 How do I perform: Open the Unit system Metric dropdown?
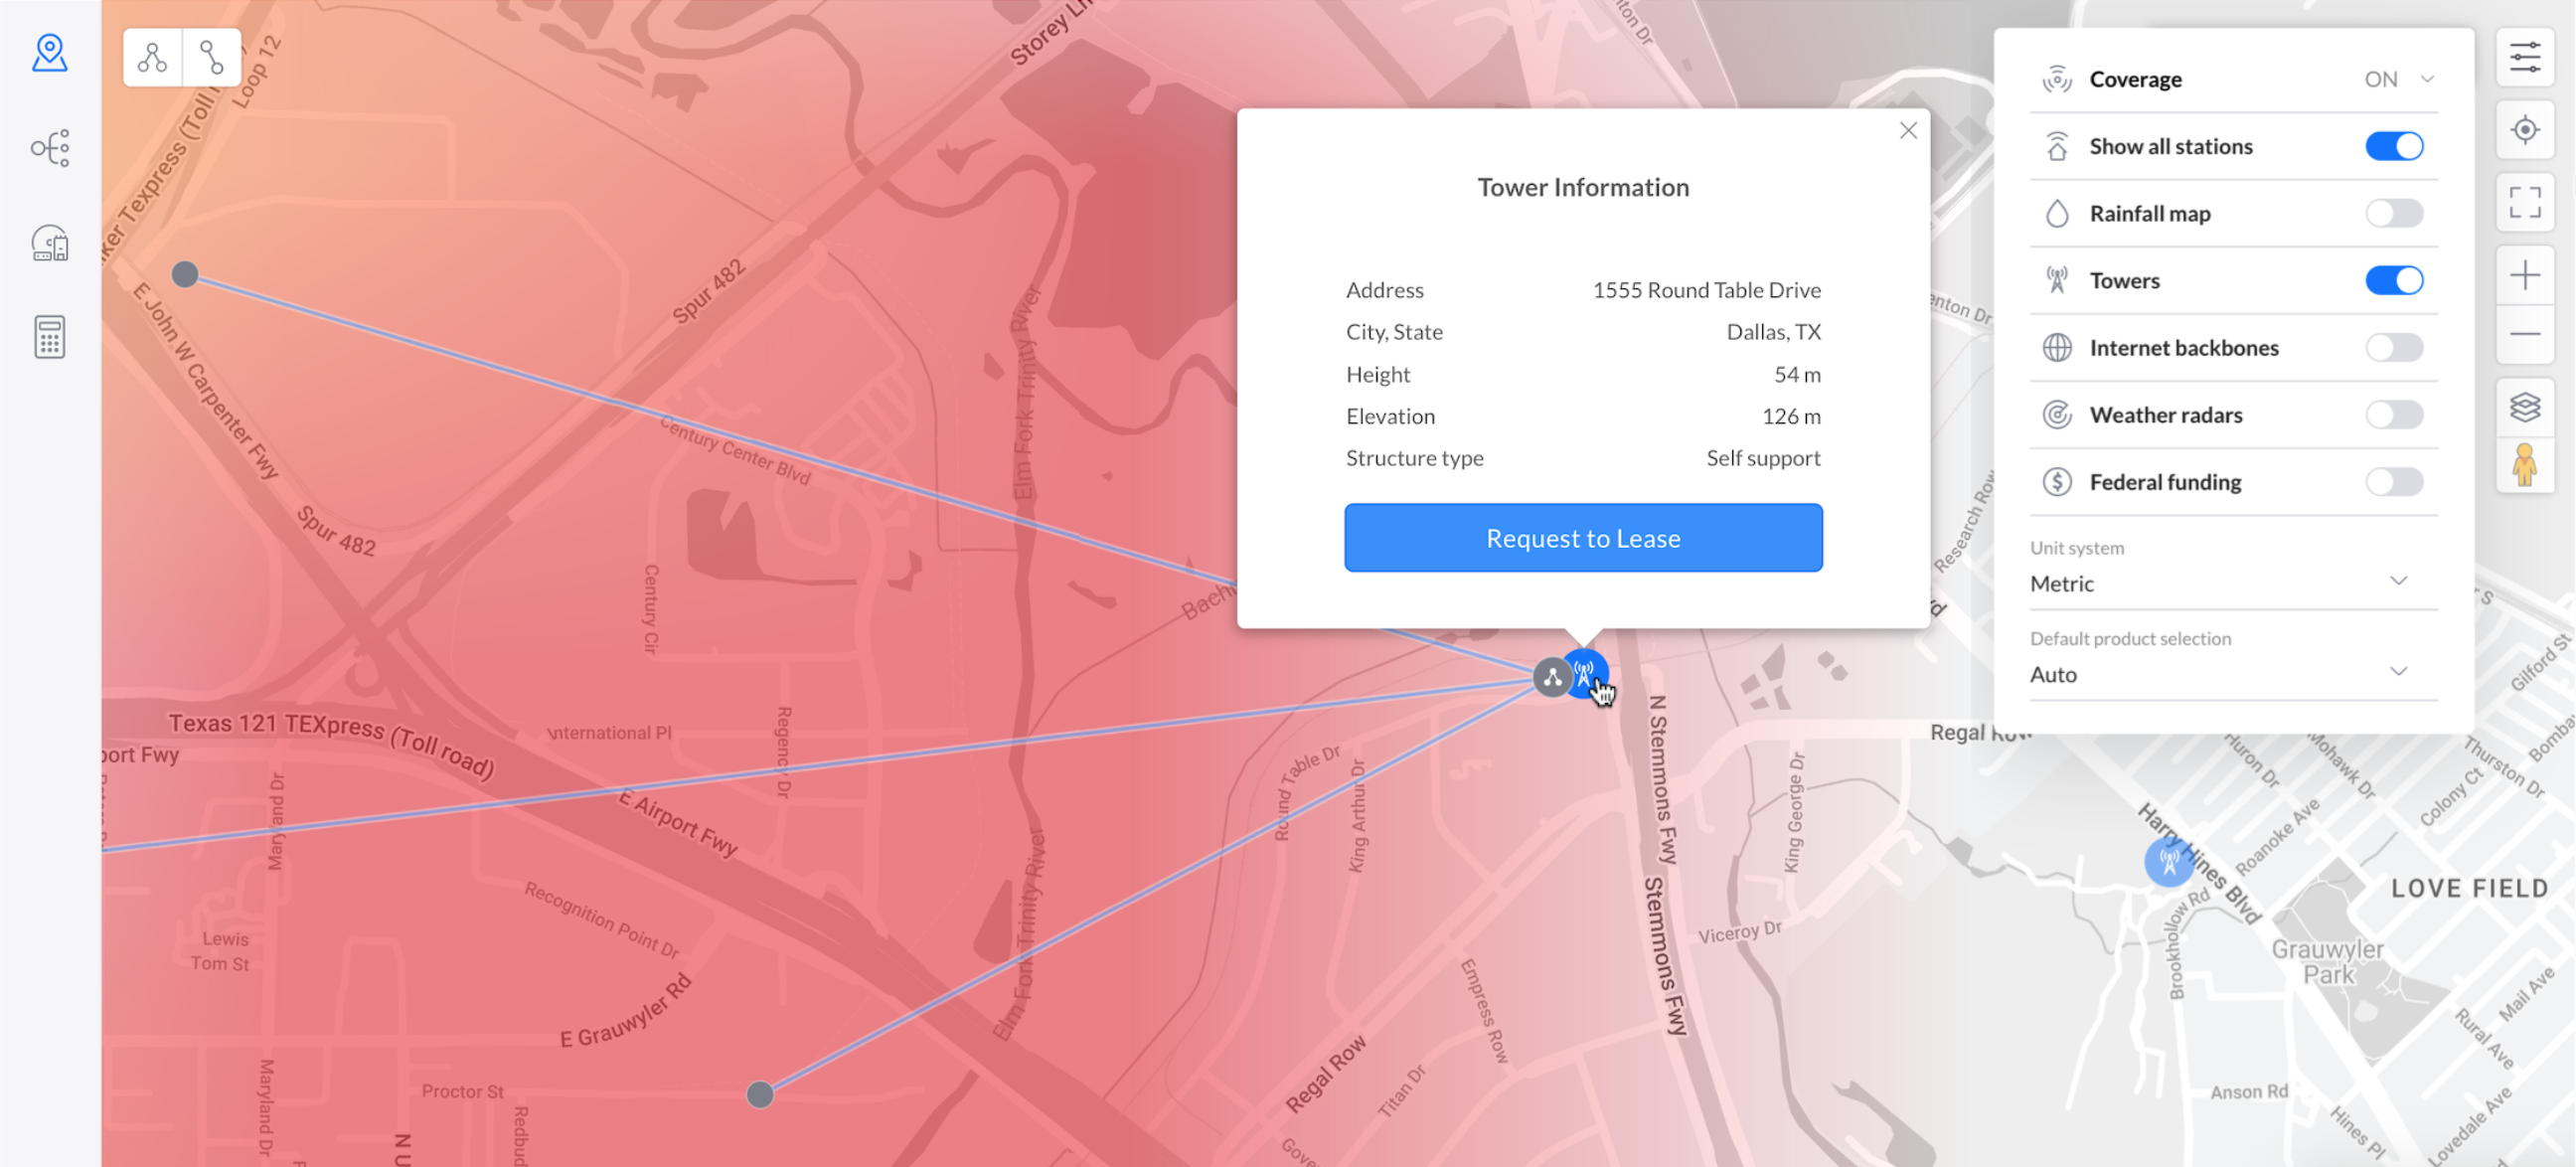pyautogui.click(x=2399, y=581)
